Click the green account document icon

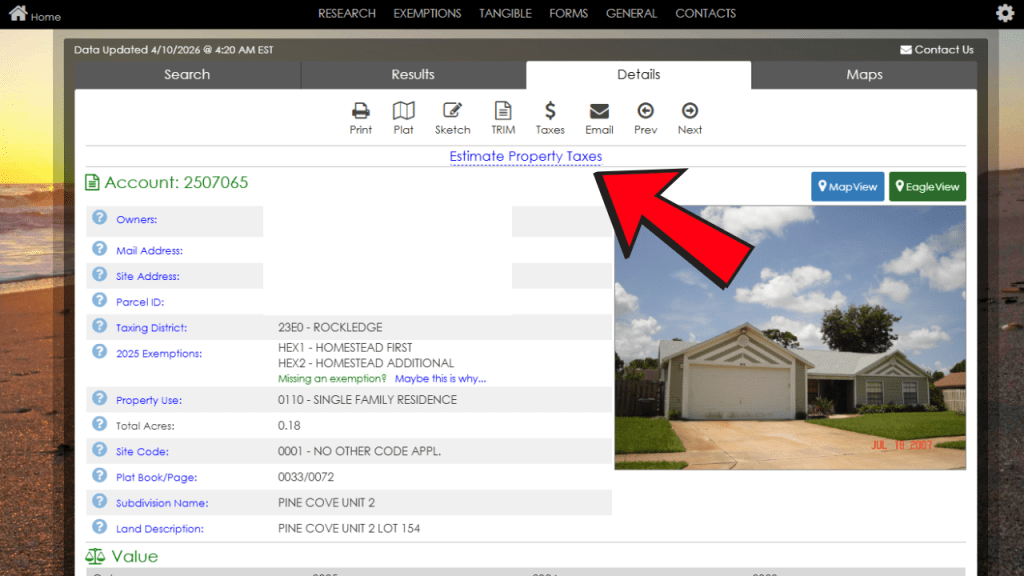(x=92, y=184)
